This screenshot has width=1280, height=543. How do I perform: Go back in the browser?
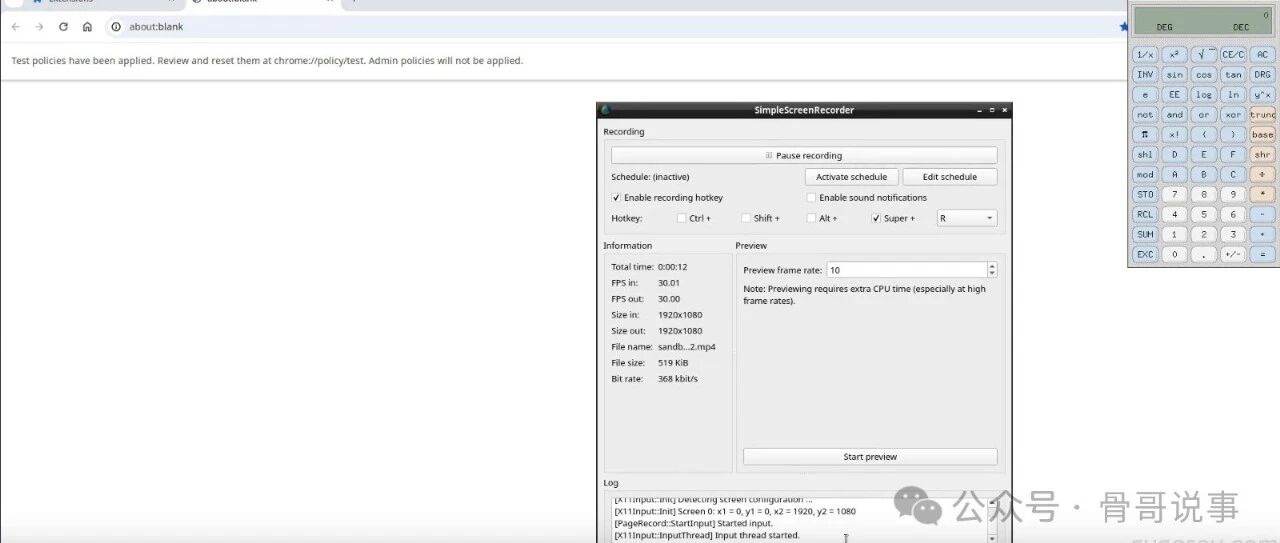15,27
